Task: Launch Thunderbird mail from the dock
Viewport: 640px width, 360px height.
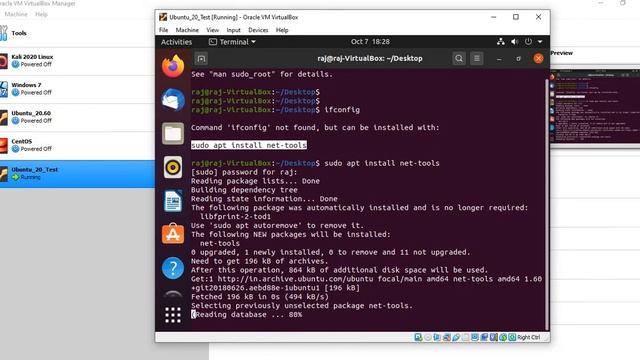Action: click(173, 100)
